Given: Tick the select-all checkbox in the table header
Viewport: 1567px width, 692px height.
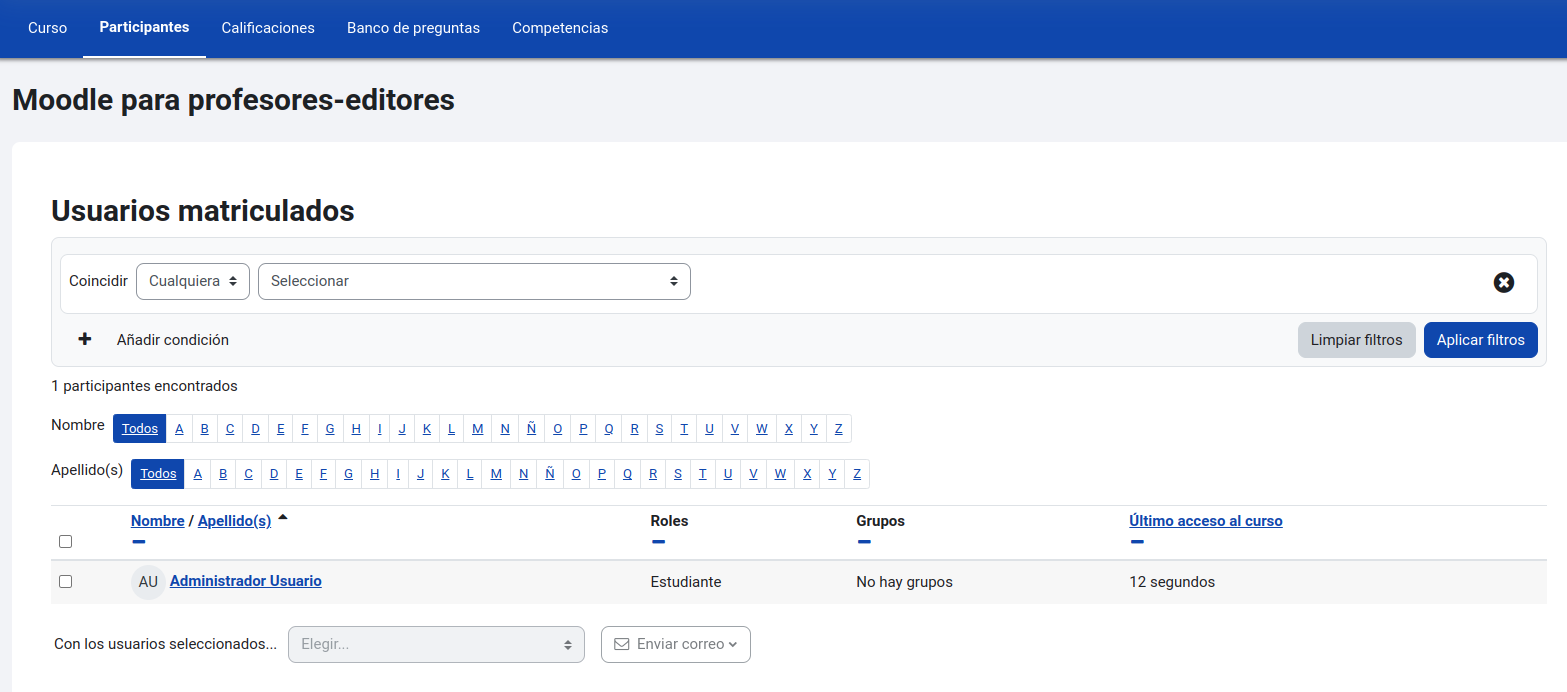Looking at the screenshot, I should coord(65,541).
